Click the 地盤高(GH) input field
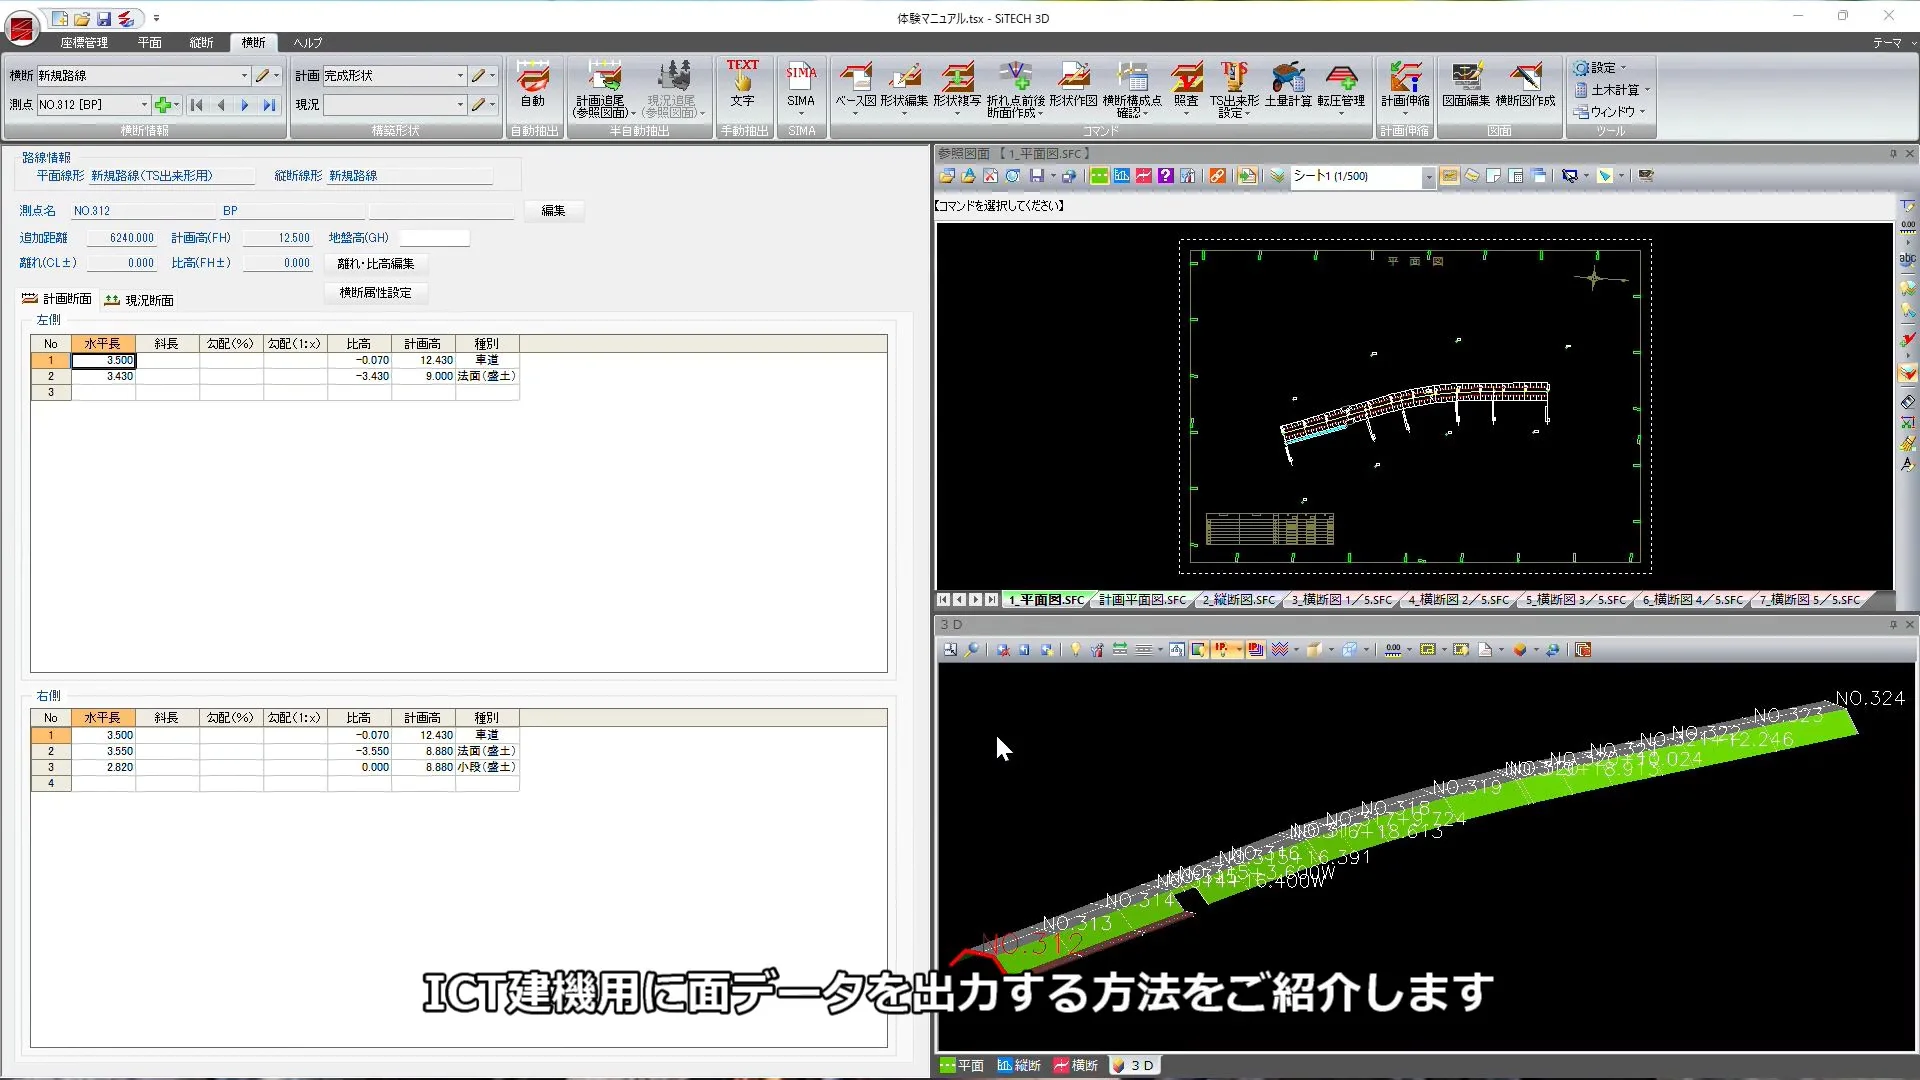The height and width of the screenshot is (1080, 1920). (434, 238)
